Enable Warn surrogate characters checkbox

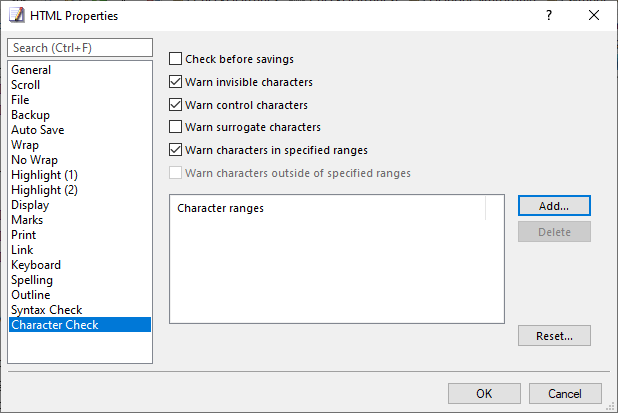[175, 127]
